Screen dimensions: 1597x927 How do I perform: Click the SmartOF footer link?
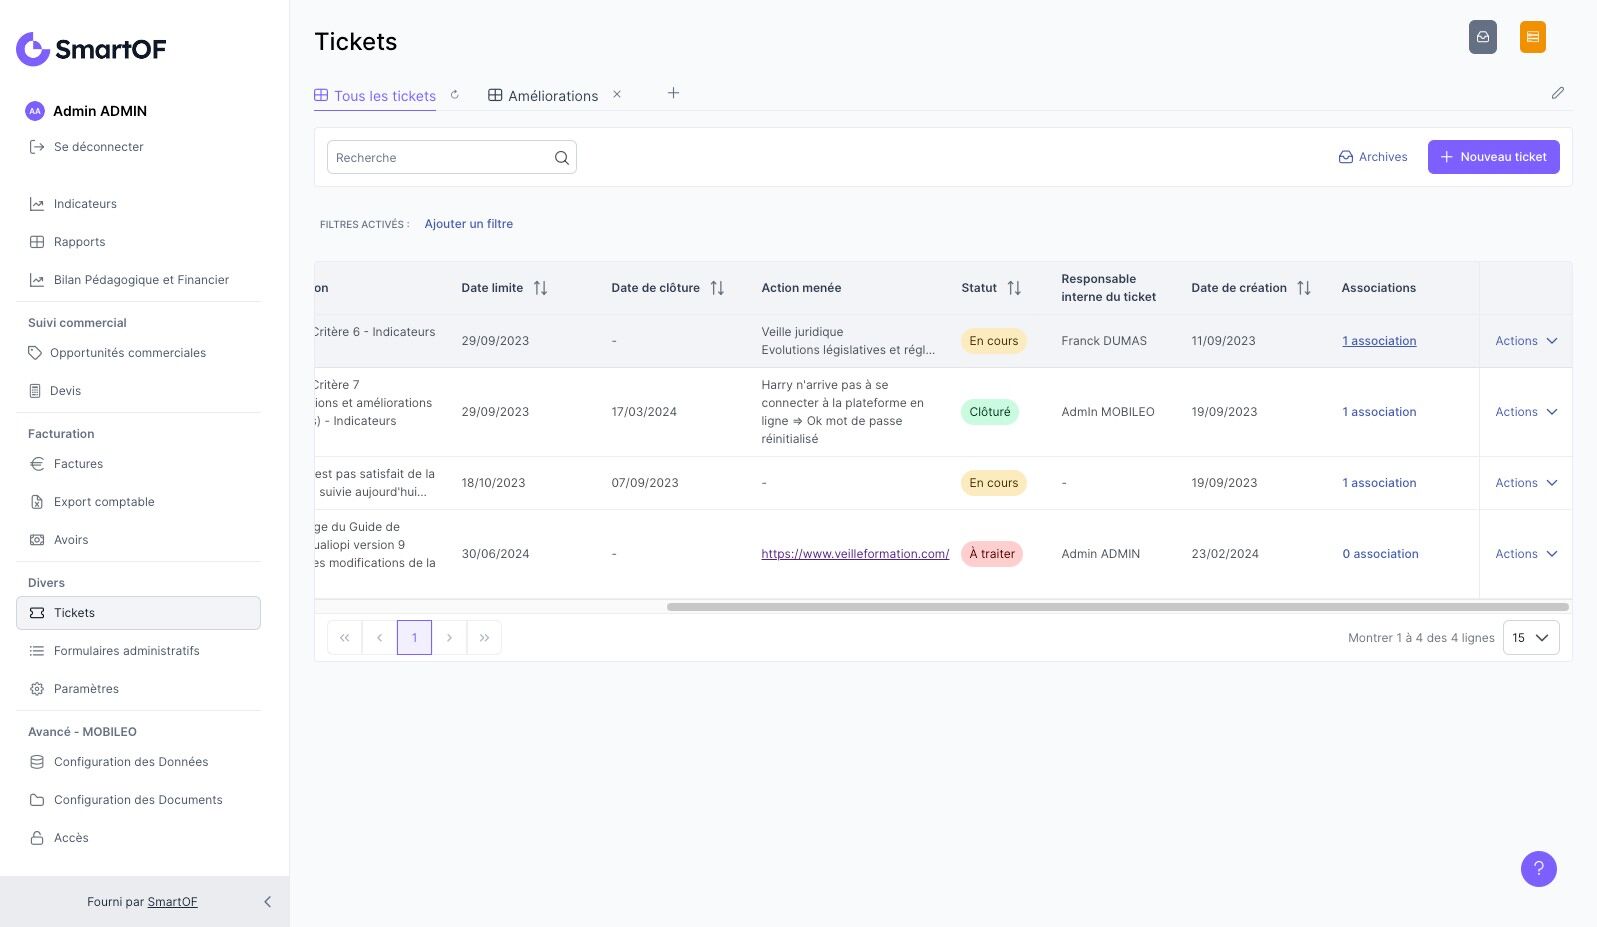pyautogui.click(x=172, y=902)
